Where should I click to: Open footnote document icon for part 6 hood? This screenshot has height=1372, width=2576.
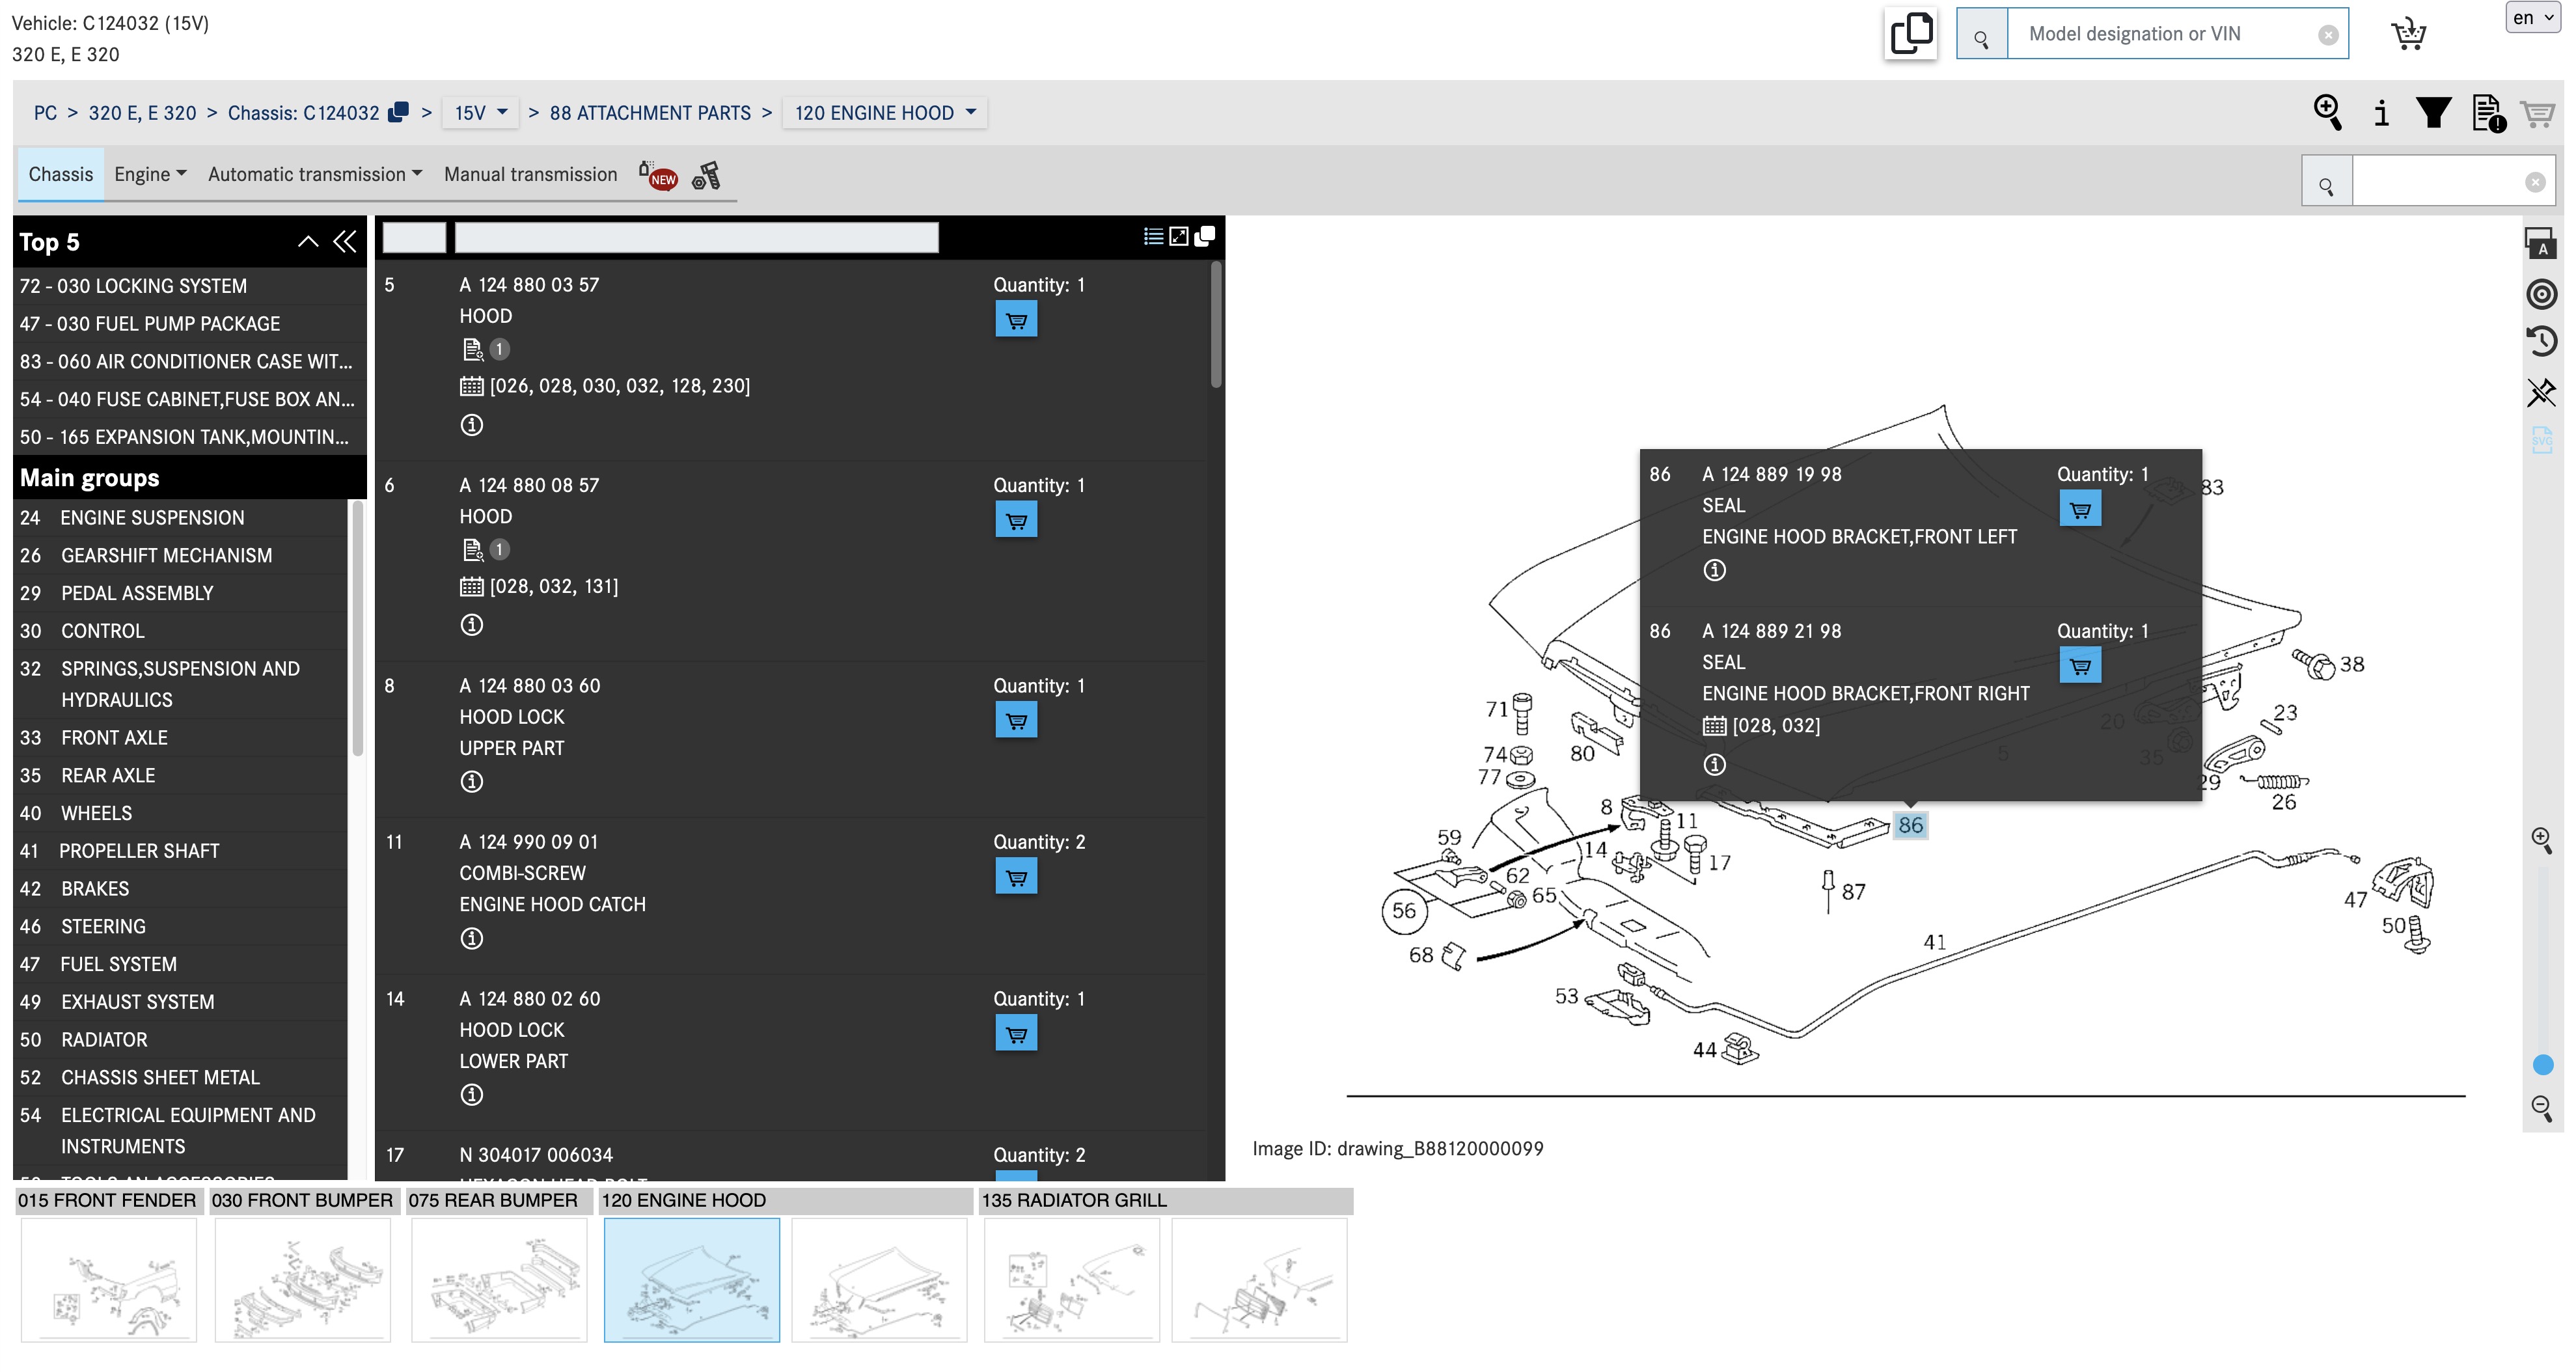473,549
